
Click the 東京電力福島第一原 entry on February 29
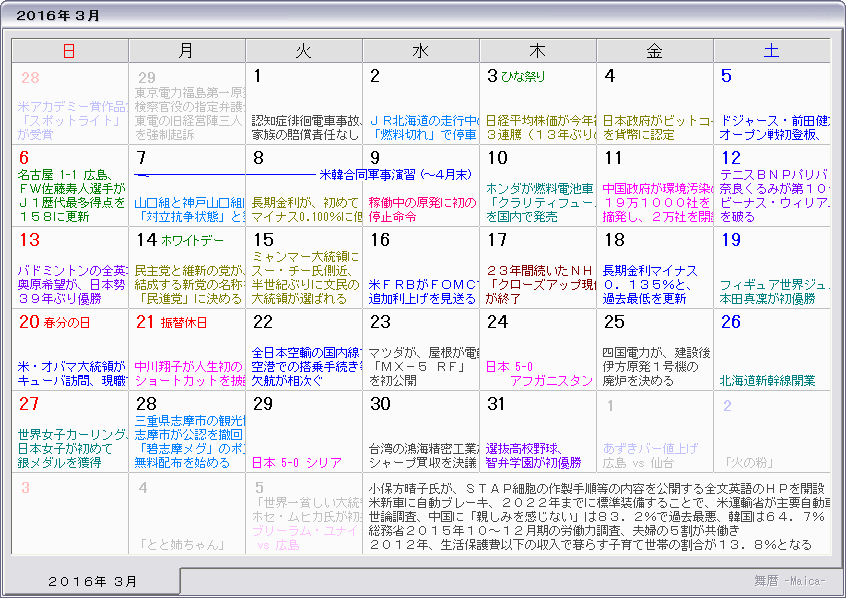[189, 113]
